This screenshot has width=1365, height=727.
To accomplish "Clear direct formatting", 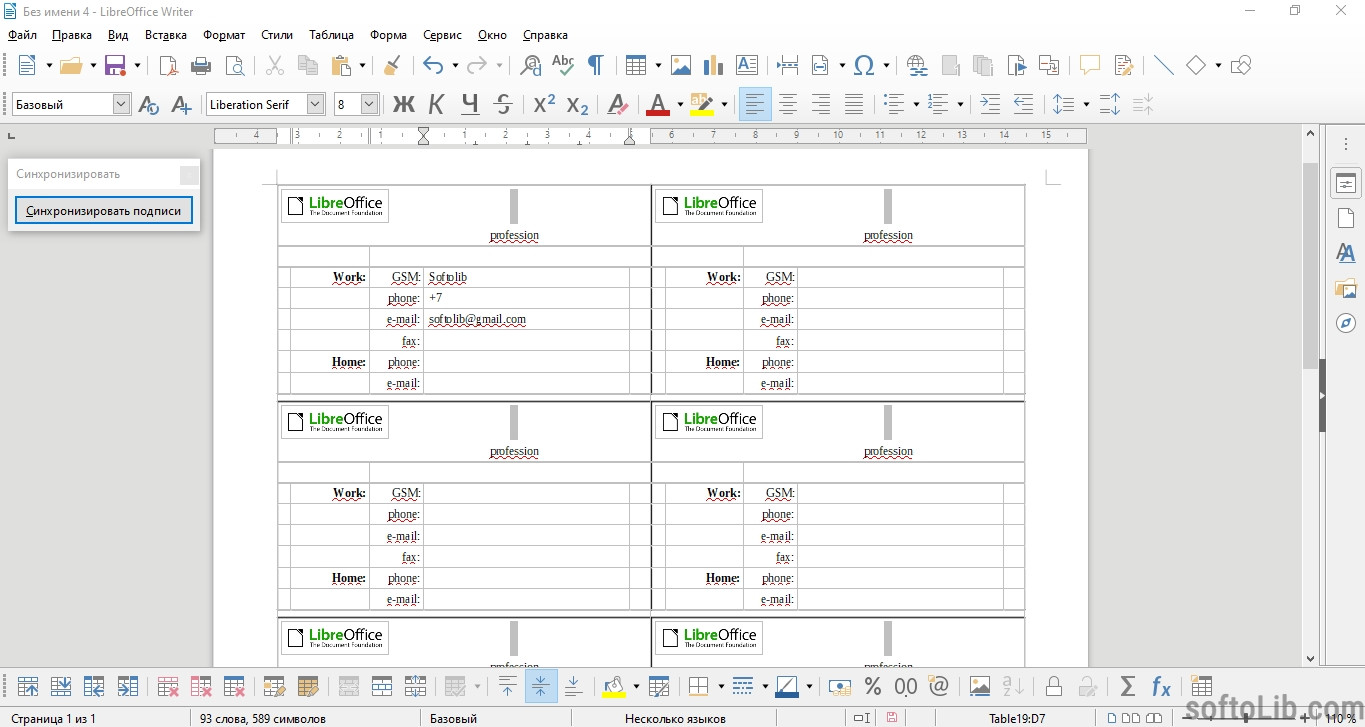I will click(618, 104).
